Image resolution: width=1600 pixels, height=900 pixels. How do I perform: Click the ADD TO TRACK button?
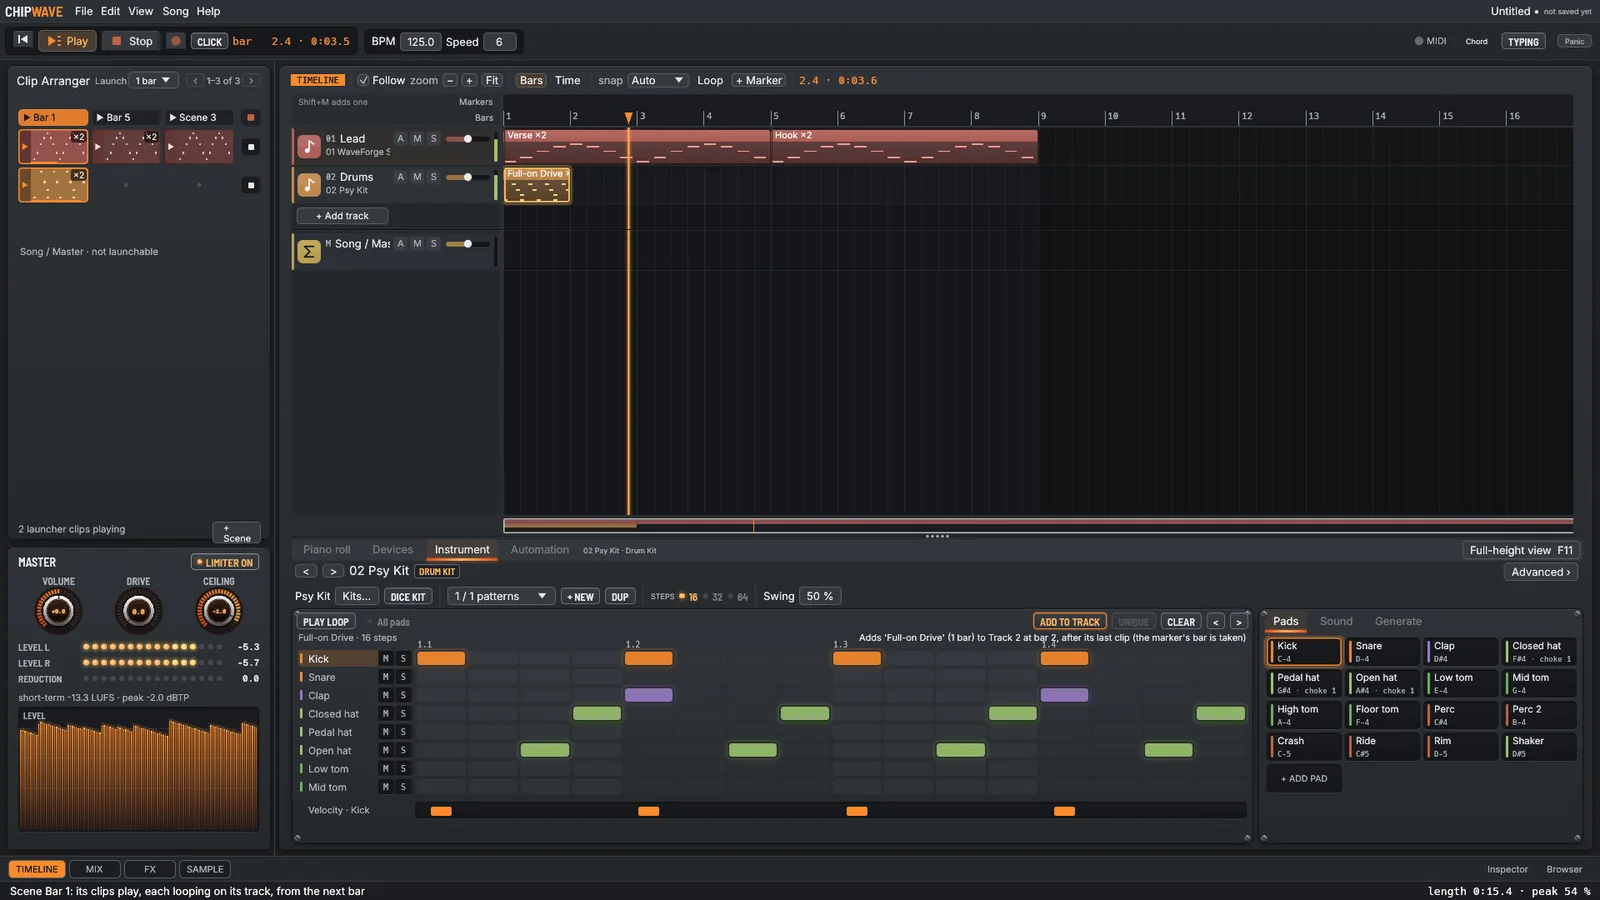(x=1069, y=622)
